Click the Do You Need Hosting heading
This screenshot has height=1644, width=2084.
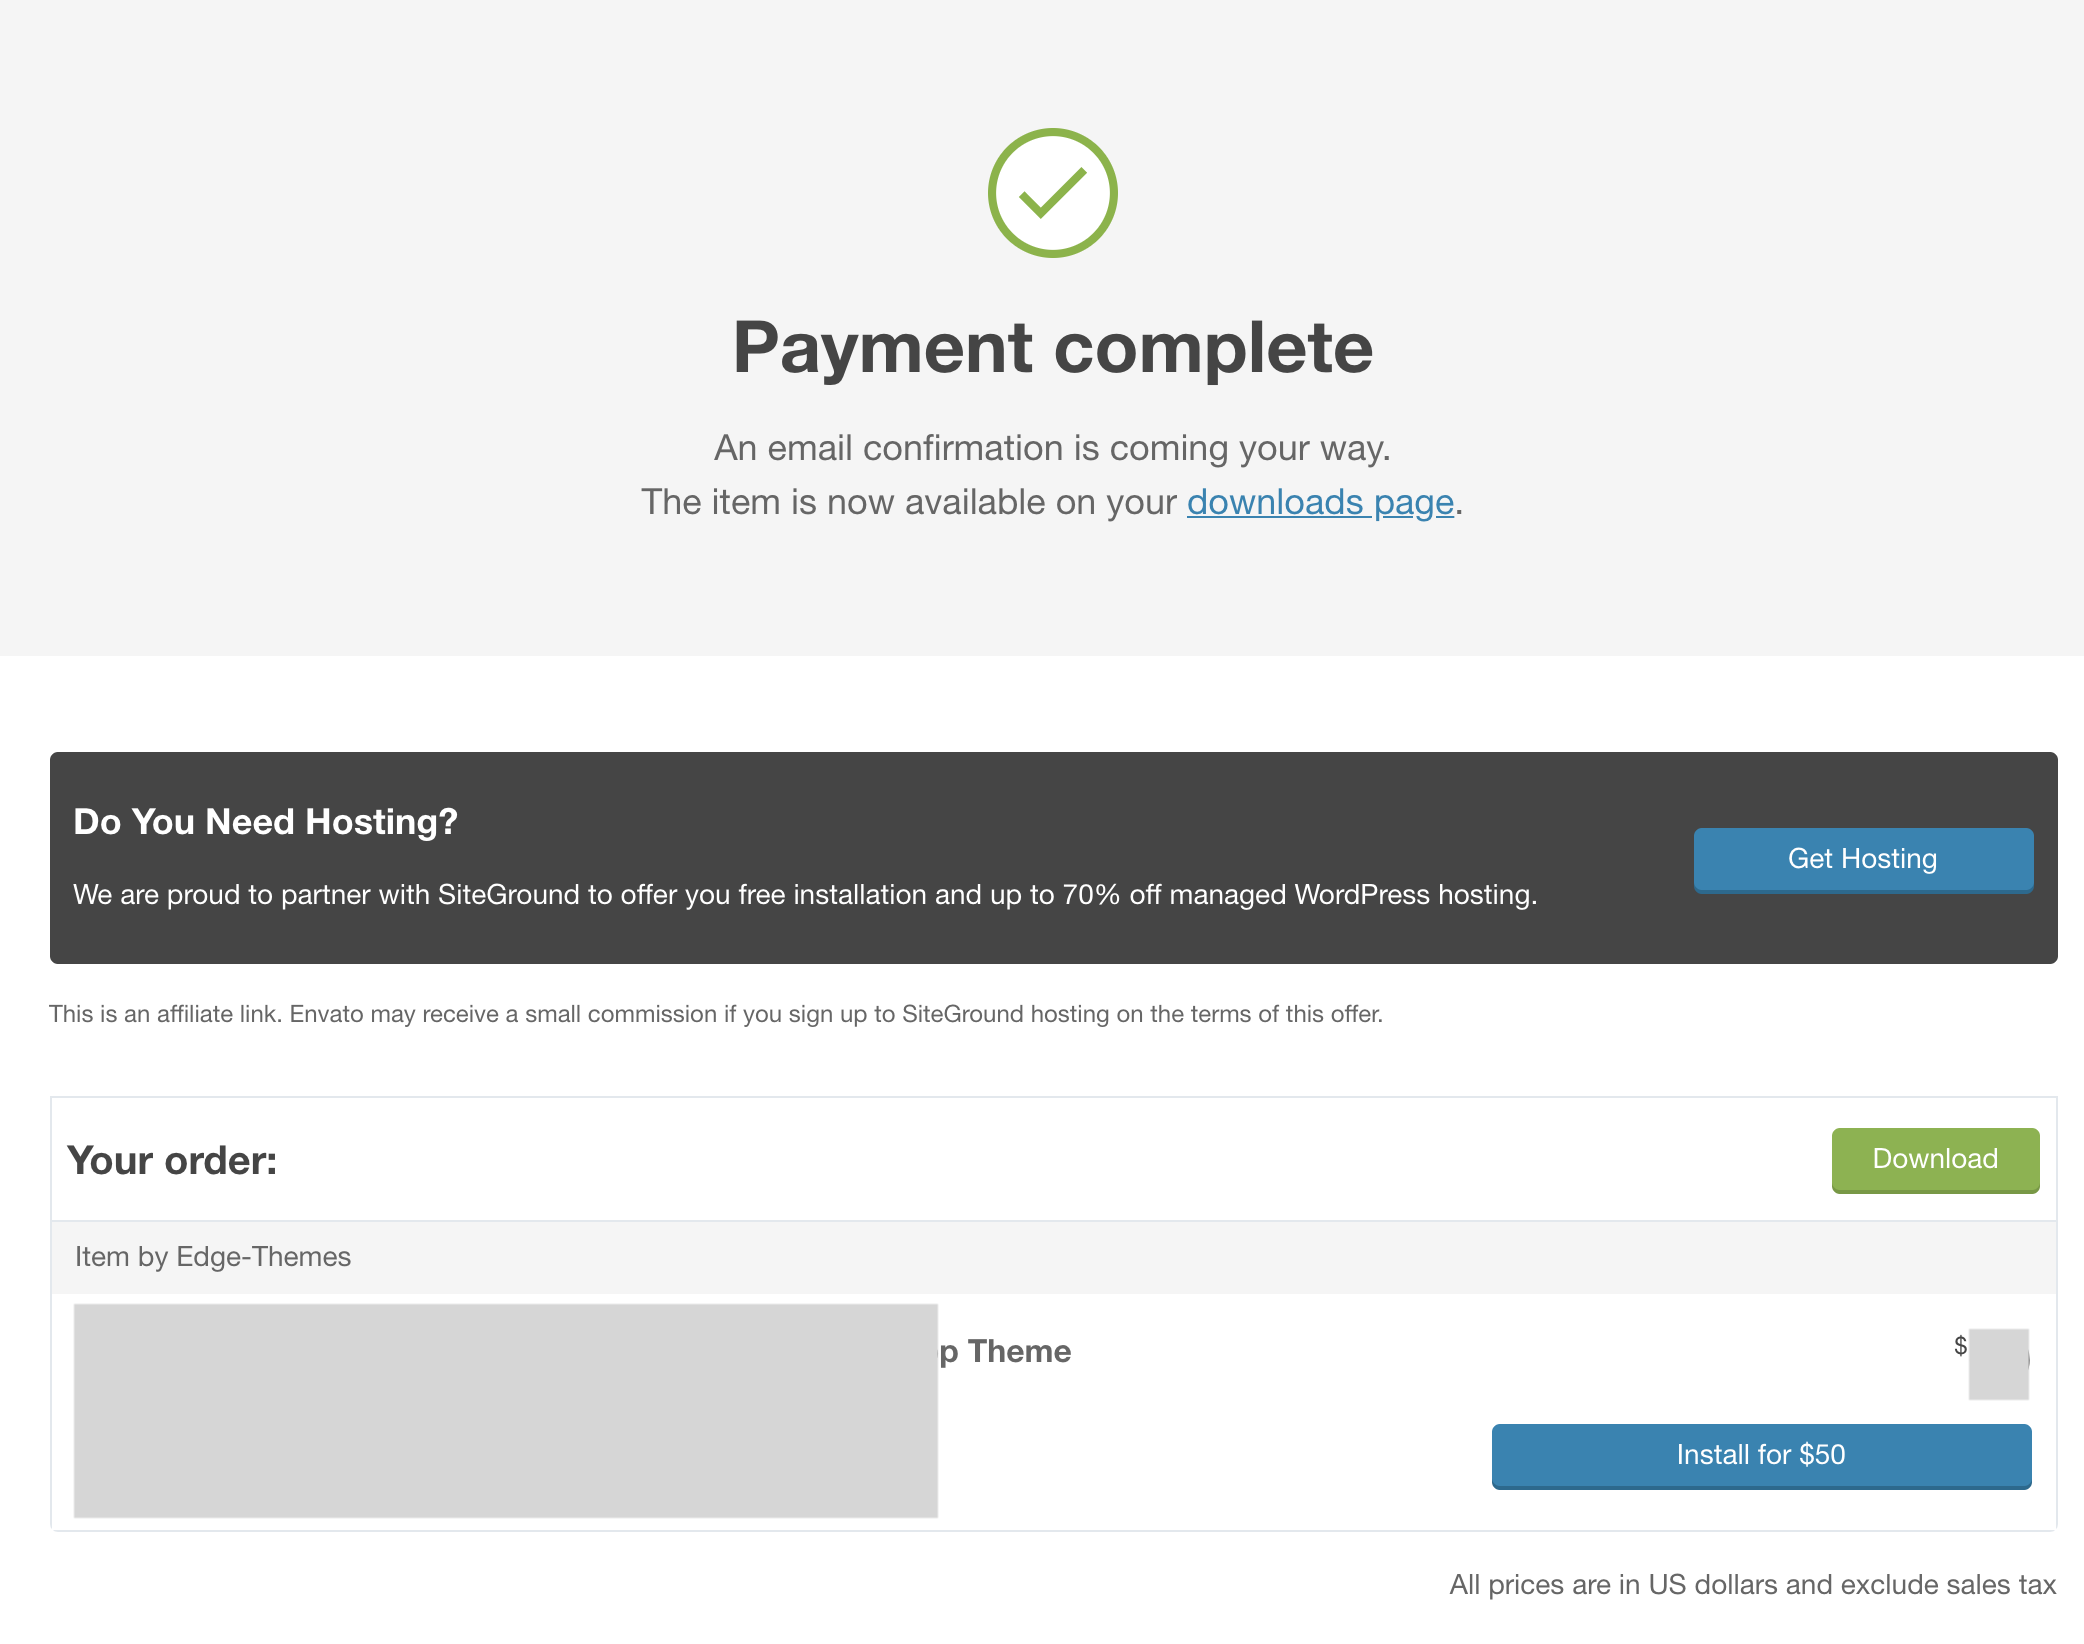tap(265, 821)
